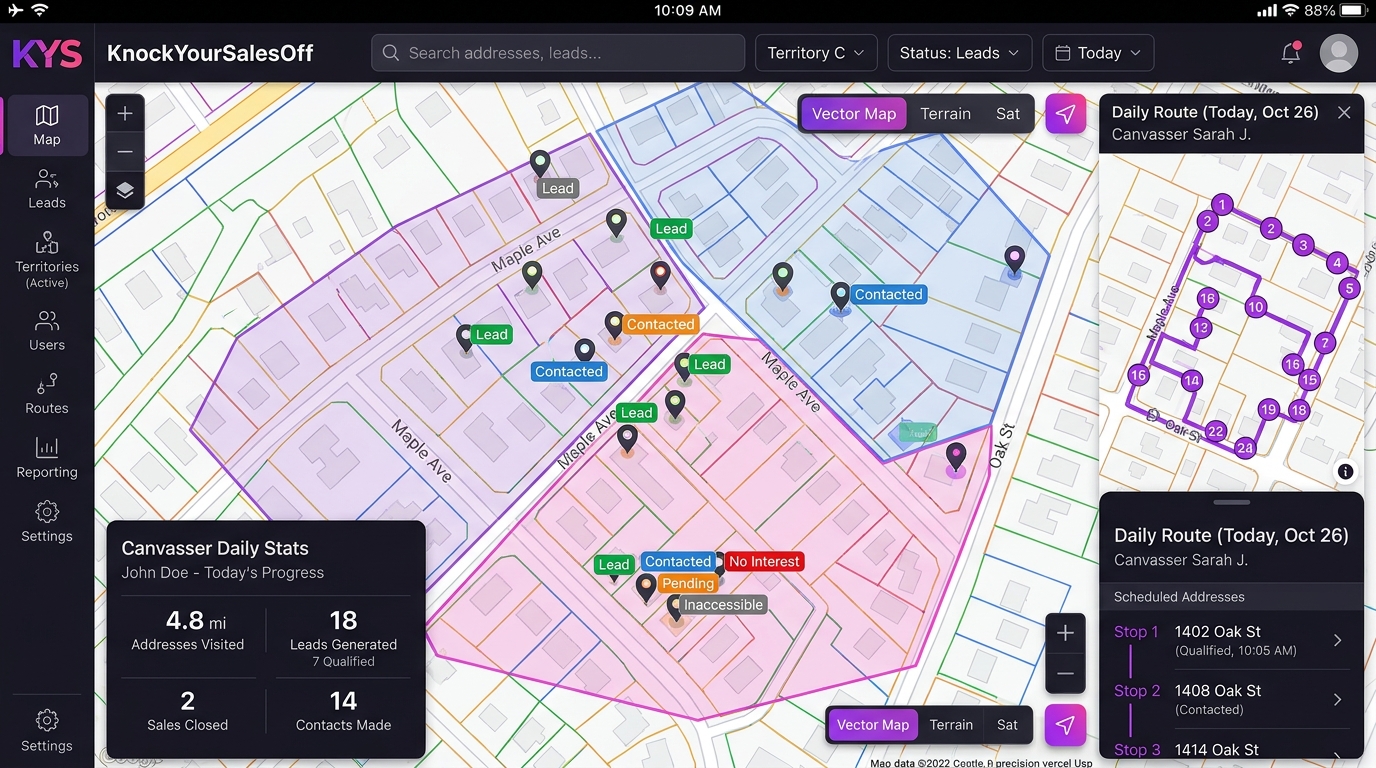The image size is (1376, 768).
Task: Focus the Search addresses, leads field
Action: [558, 53]
